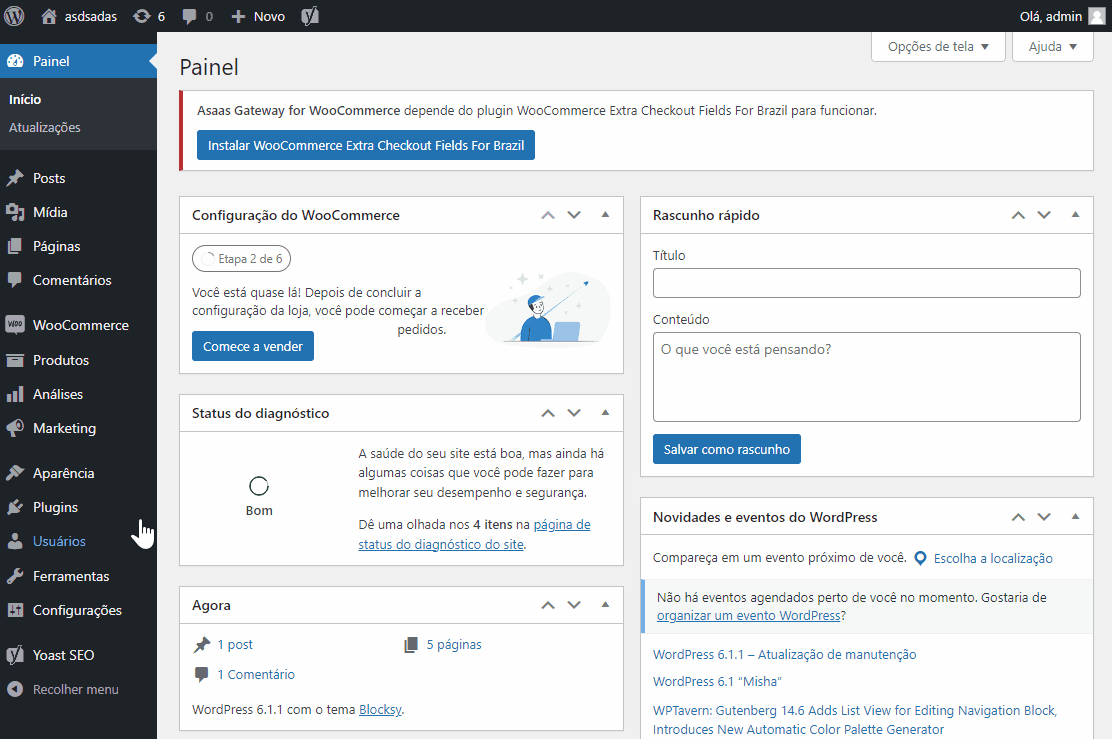The height and width of the screenshot is (739, 1112).
Task: Open the Configurações menu label
Action: click(x=77, y=611)
